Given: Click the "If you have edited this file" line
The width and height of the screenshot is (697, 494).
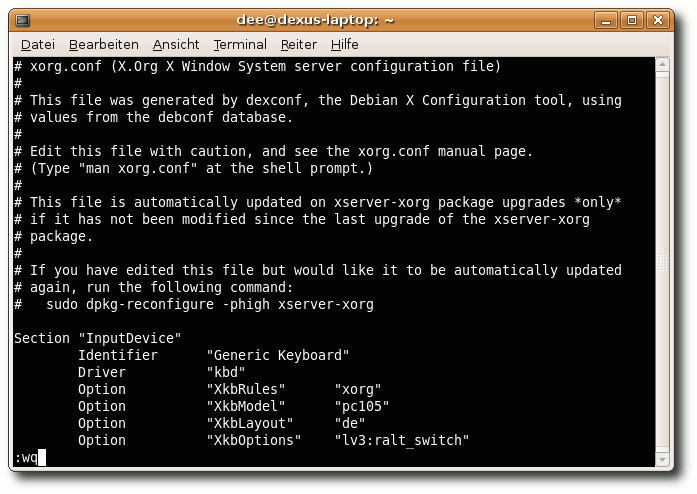Looking at the screenshot, I should [x=318, y=270].
